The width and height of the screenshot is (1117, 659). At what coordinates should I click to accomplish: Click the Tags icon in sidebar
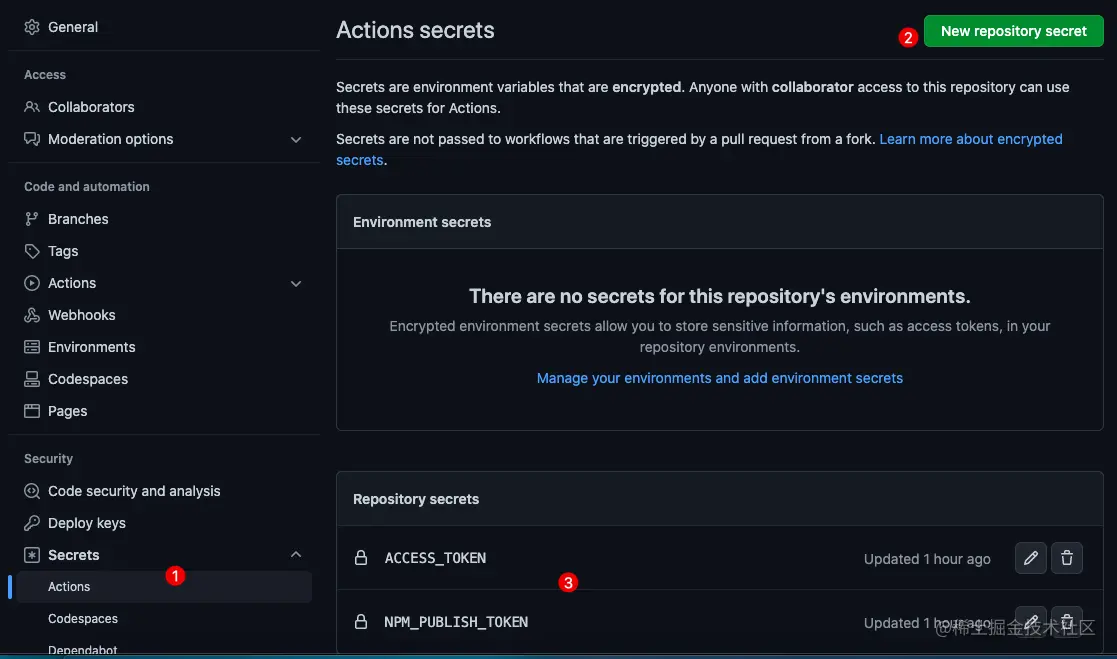point(32,251)
